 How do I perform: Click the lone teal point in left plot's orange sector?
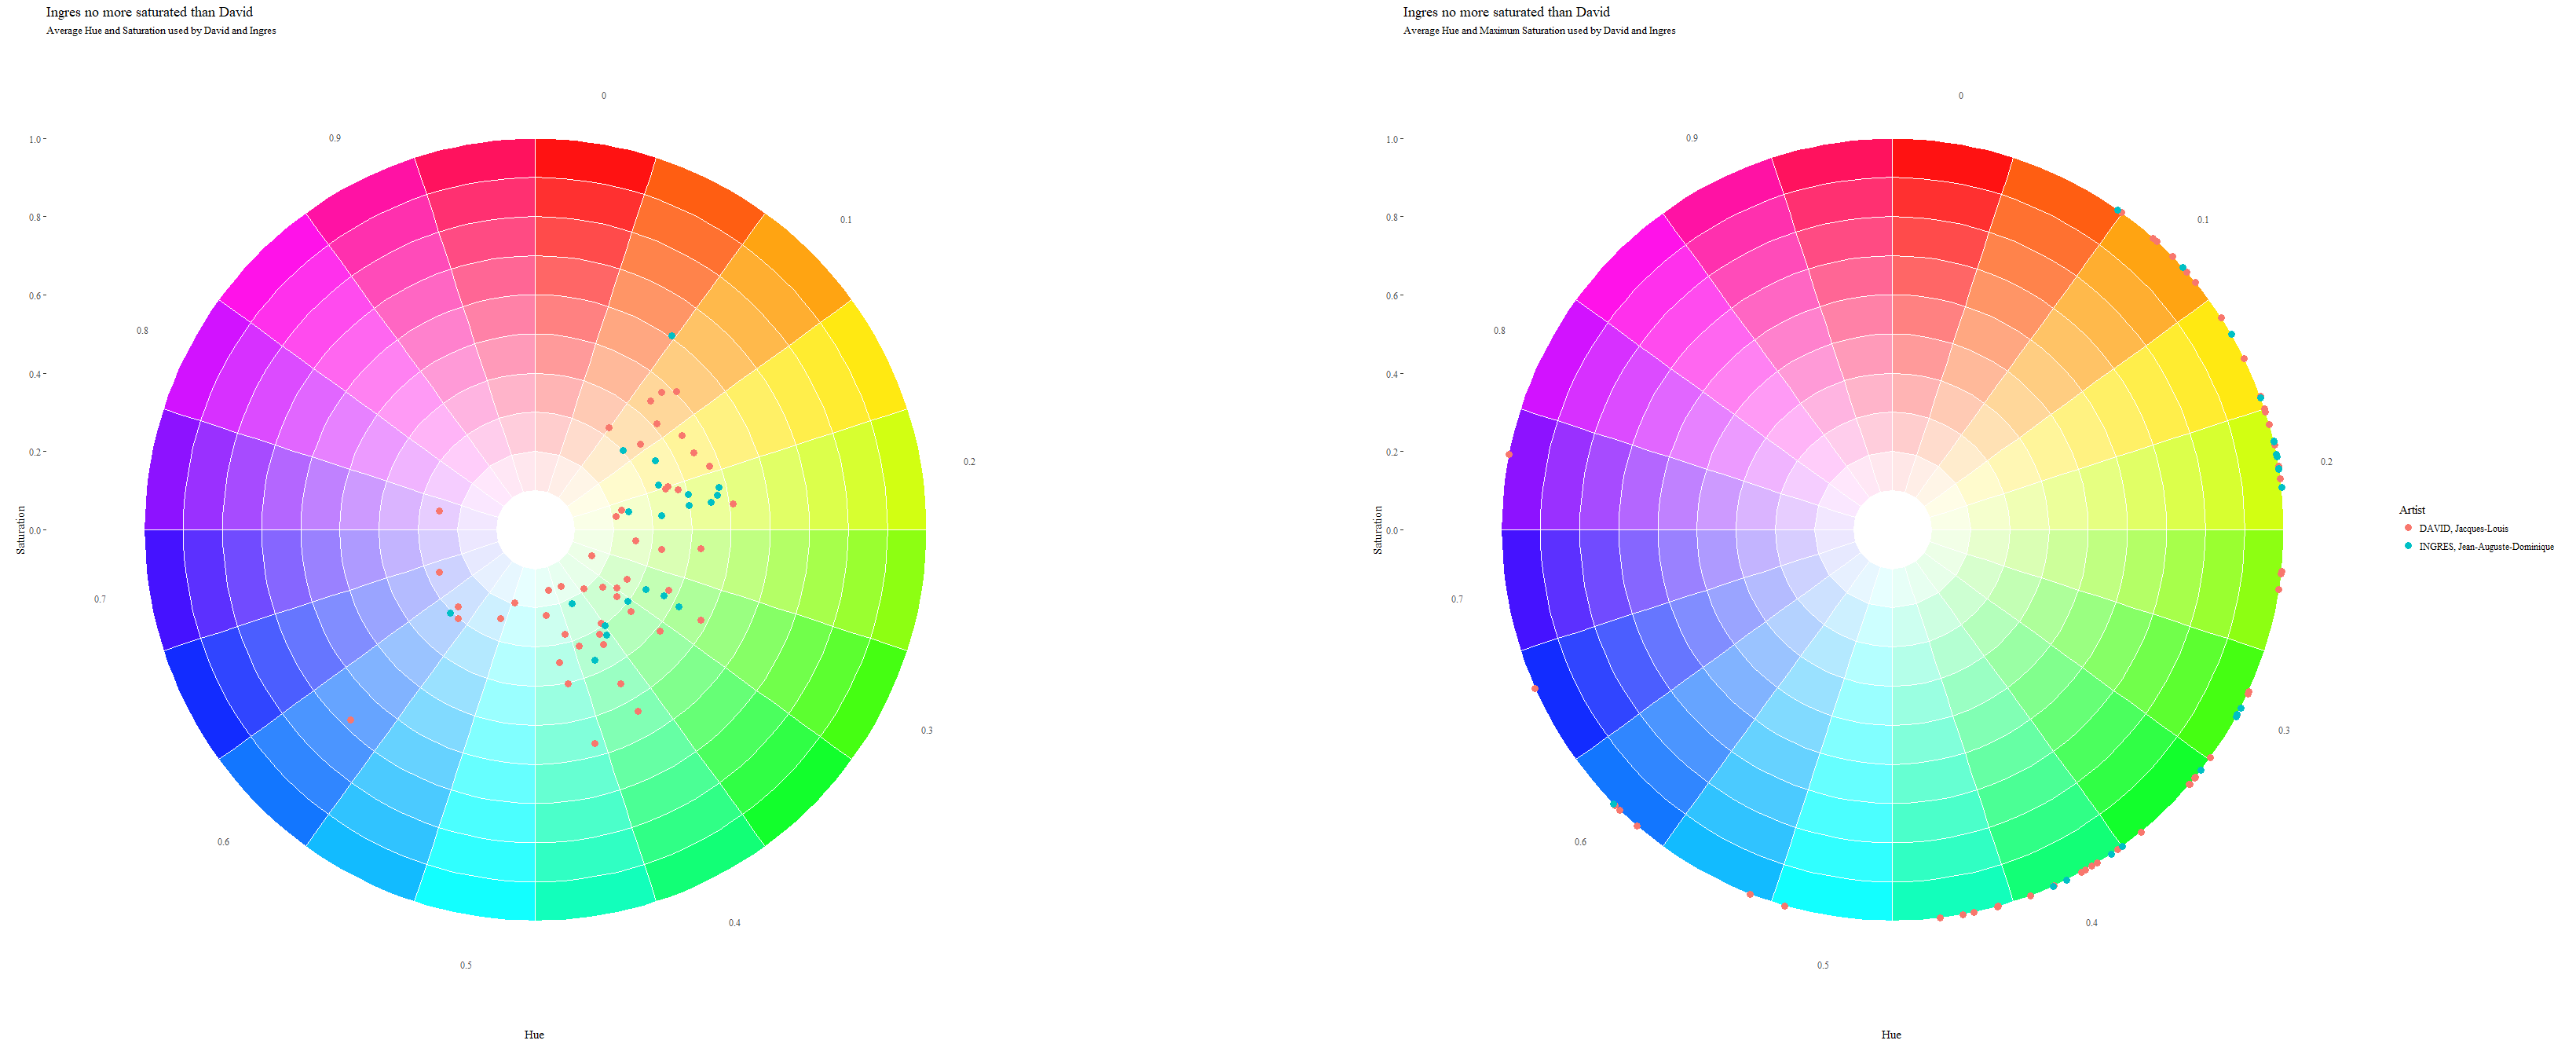672,336
